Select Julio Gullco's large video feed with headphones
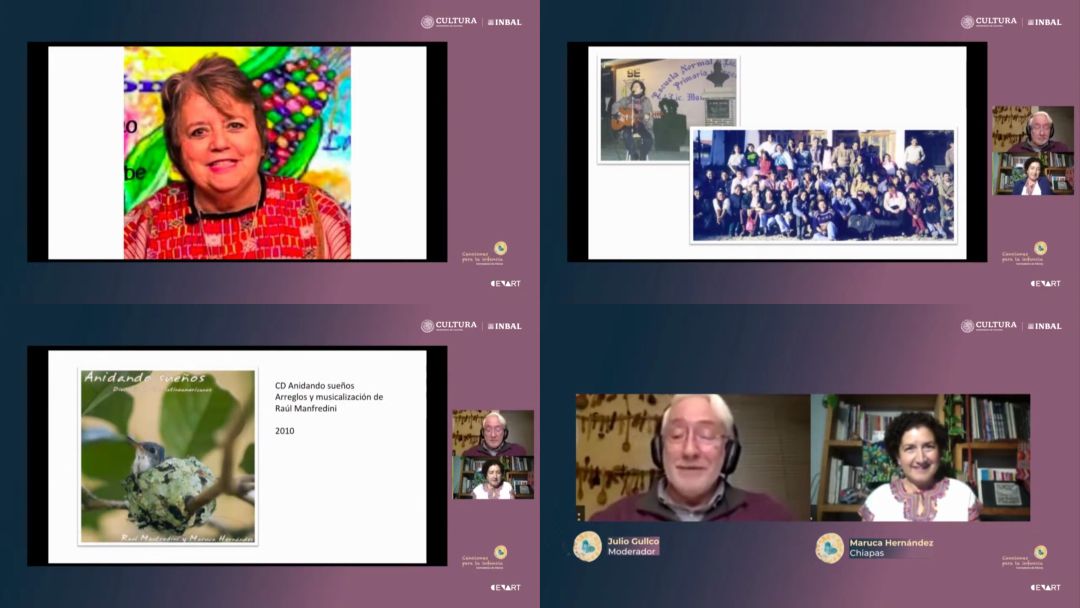This screenshot has width=1080, height=608. click(x=692, y=457)
